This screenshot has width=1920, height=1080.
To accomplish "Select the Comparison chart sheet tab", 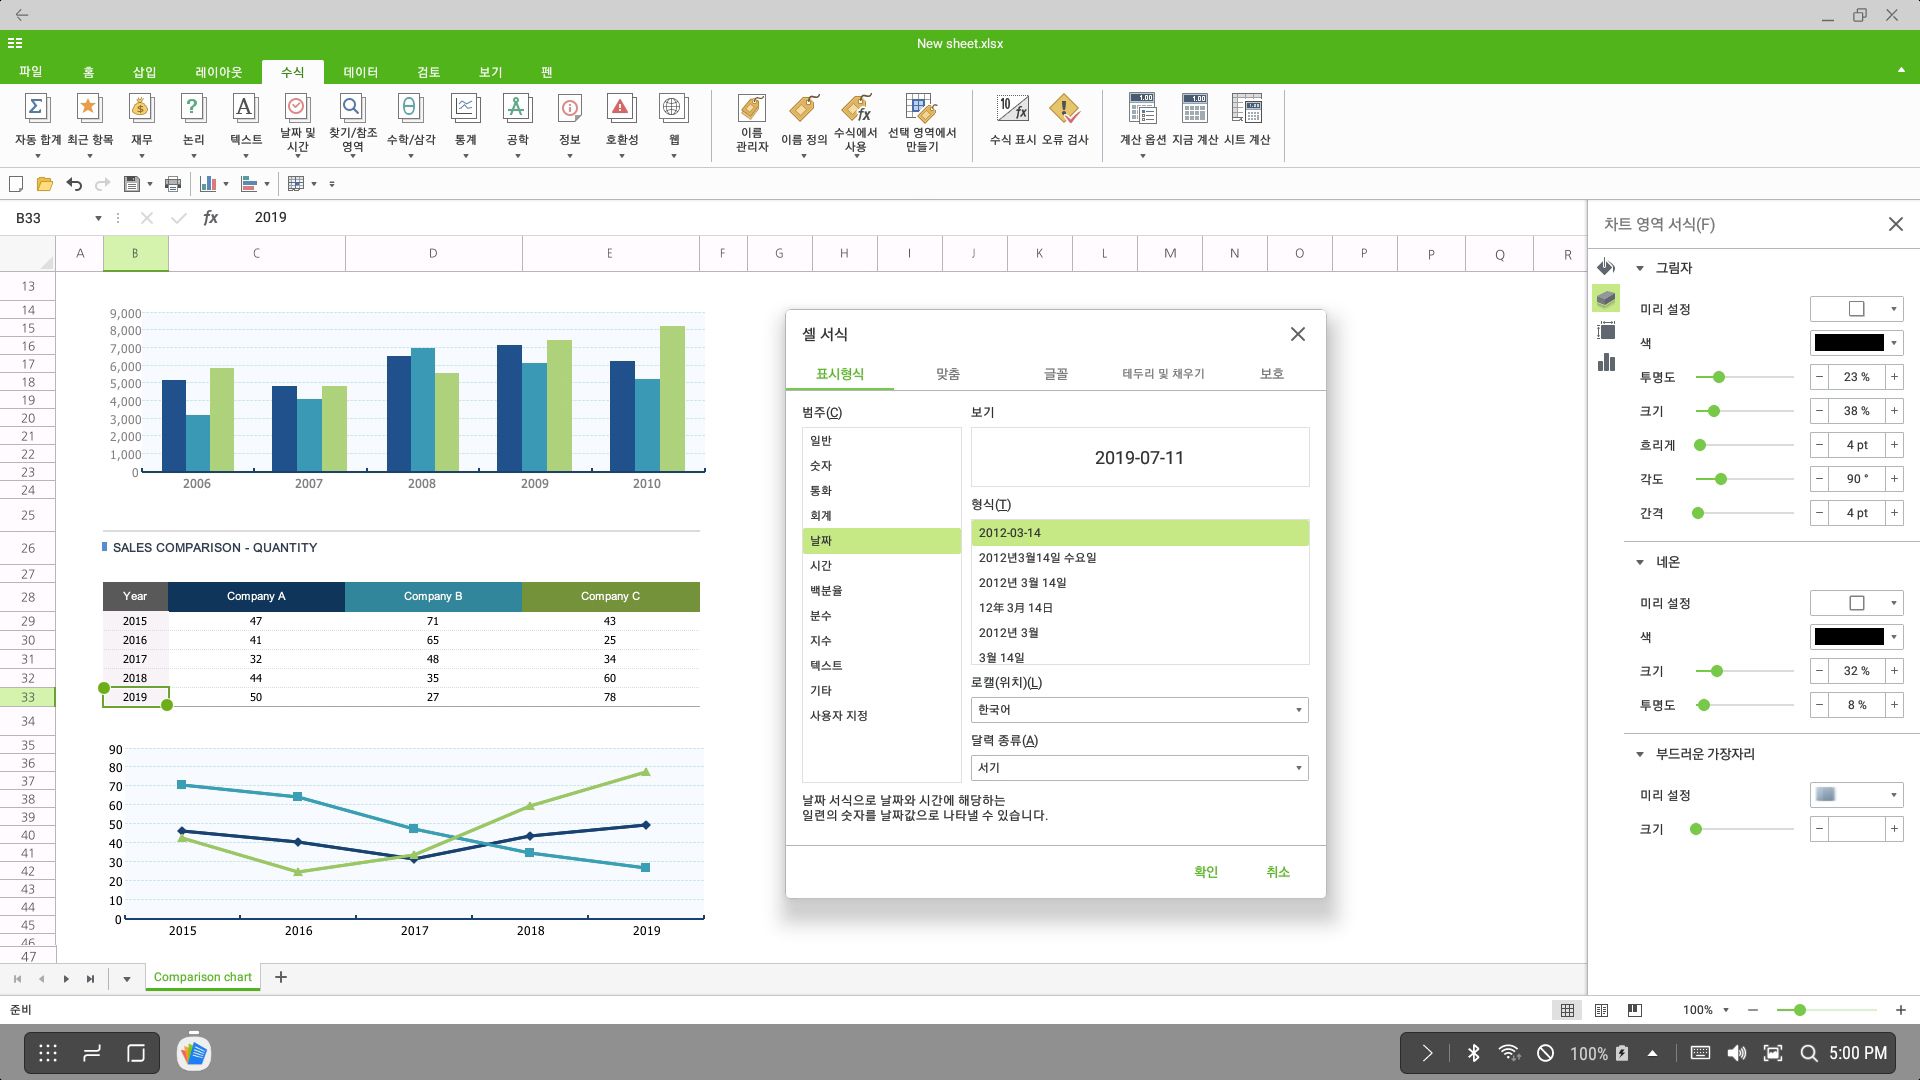I will click(x=203, y=977).
